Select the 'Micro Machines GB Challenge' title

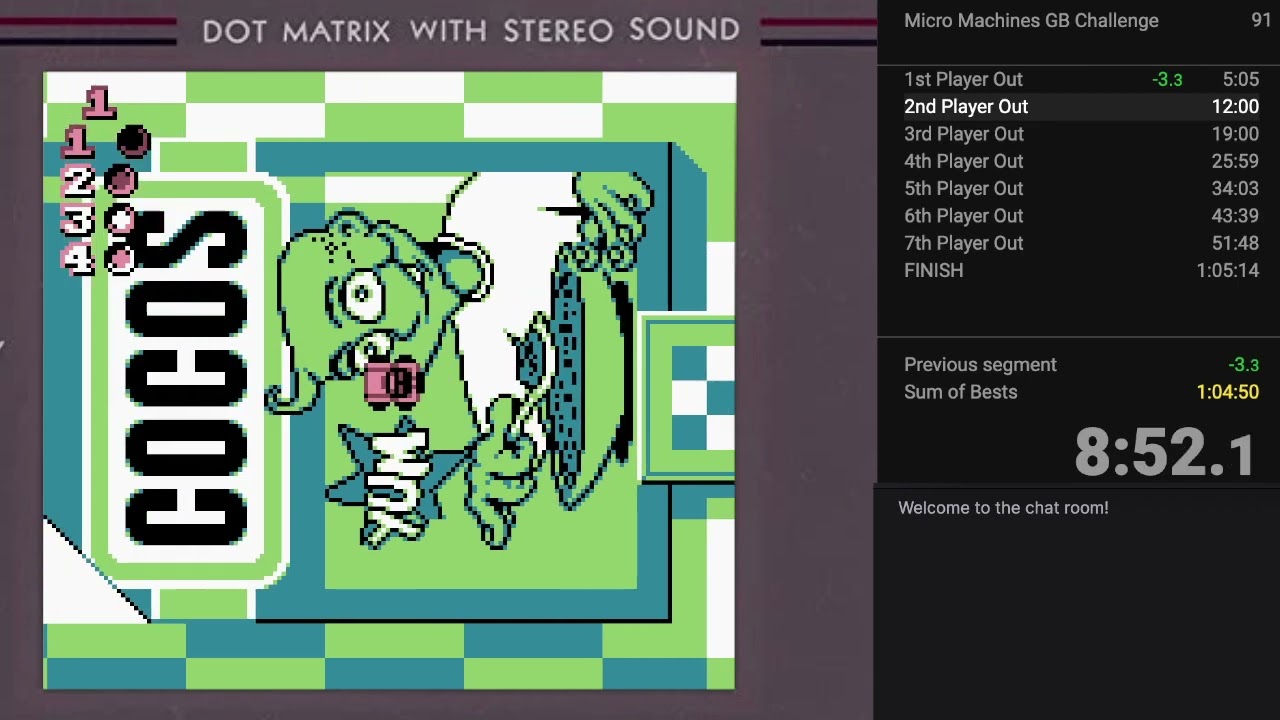click(x=1031, y=20)
